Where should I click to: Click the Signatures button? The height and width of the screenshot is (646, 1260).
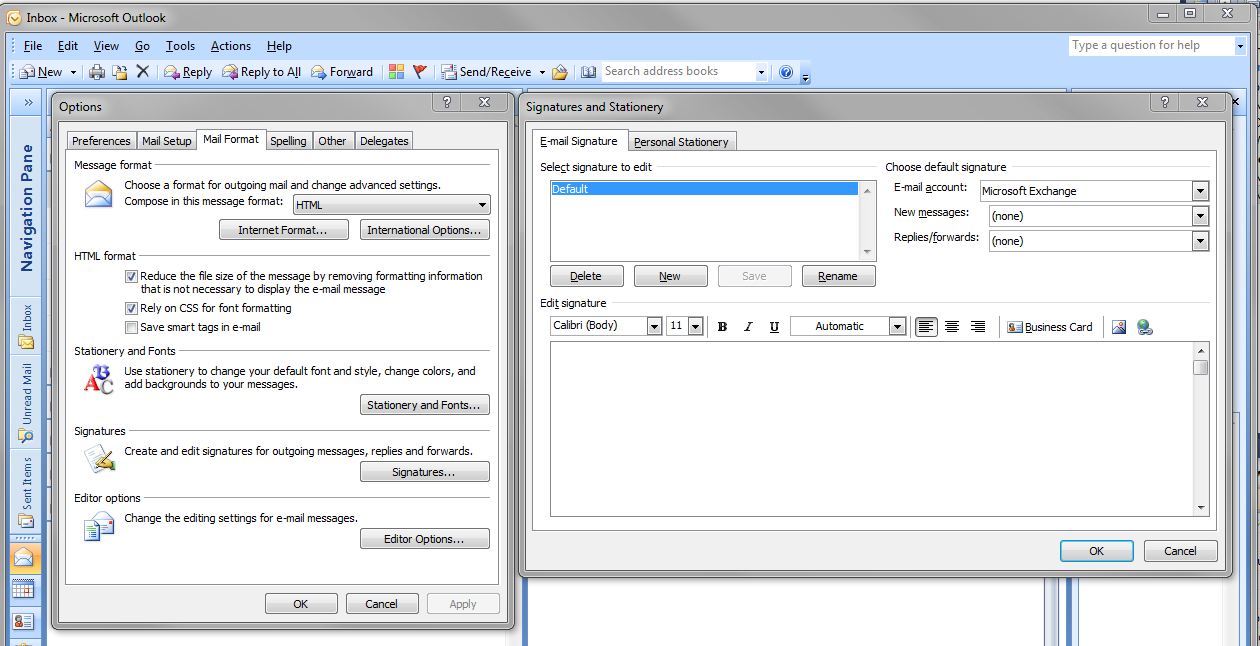(x=425, y=472)
